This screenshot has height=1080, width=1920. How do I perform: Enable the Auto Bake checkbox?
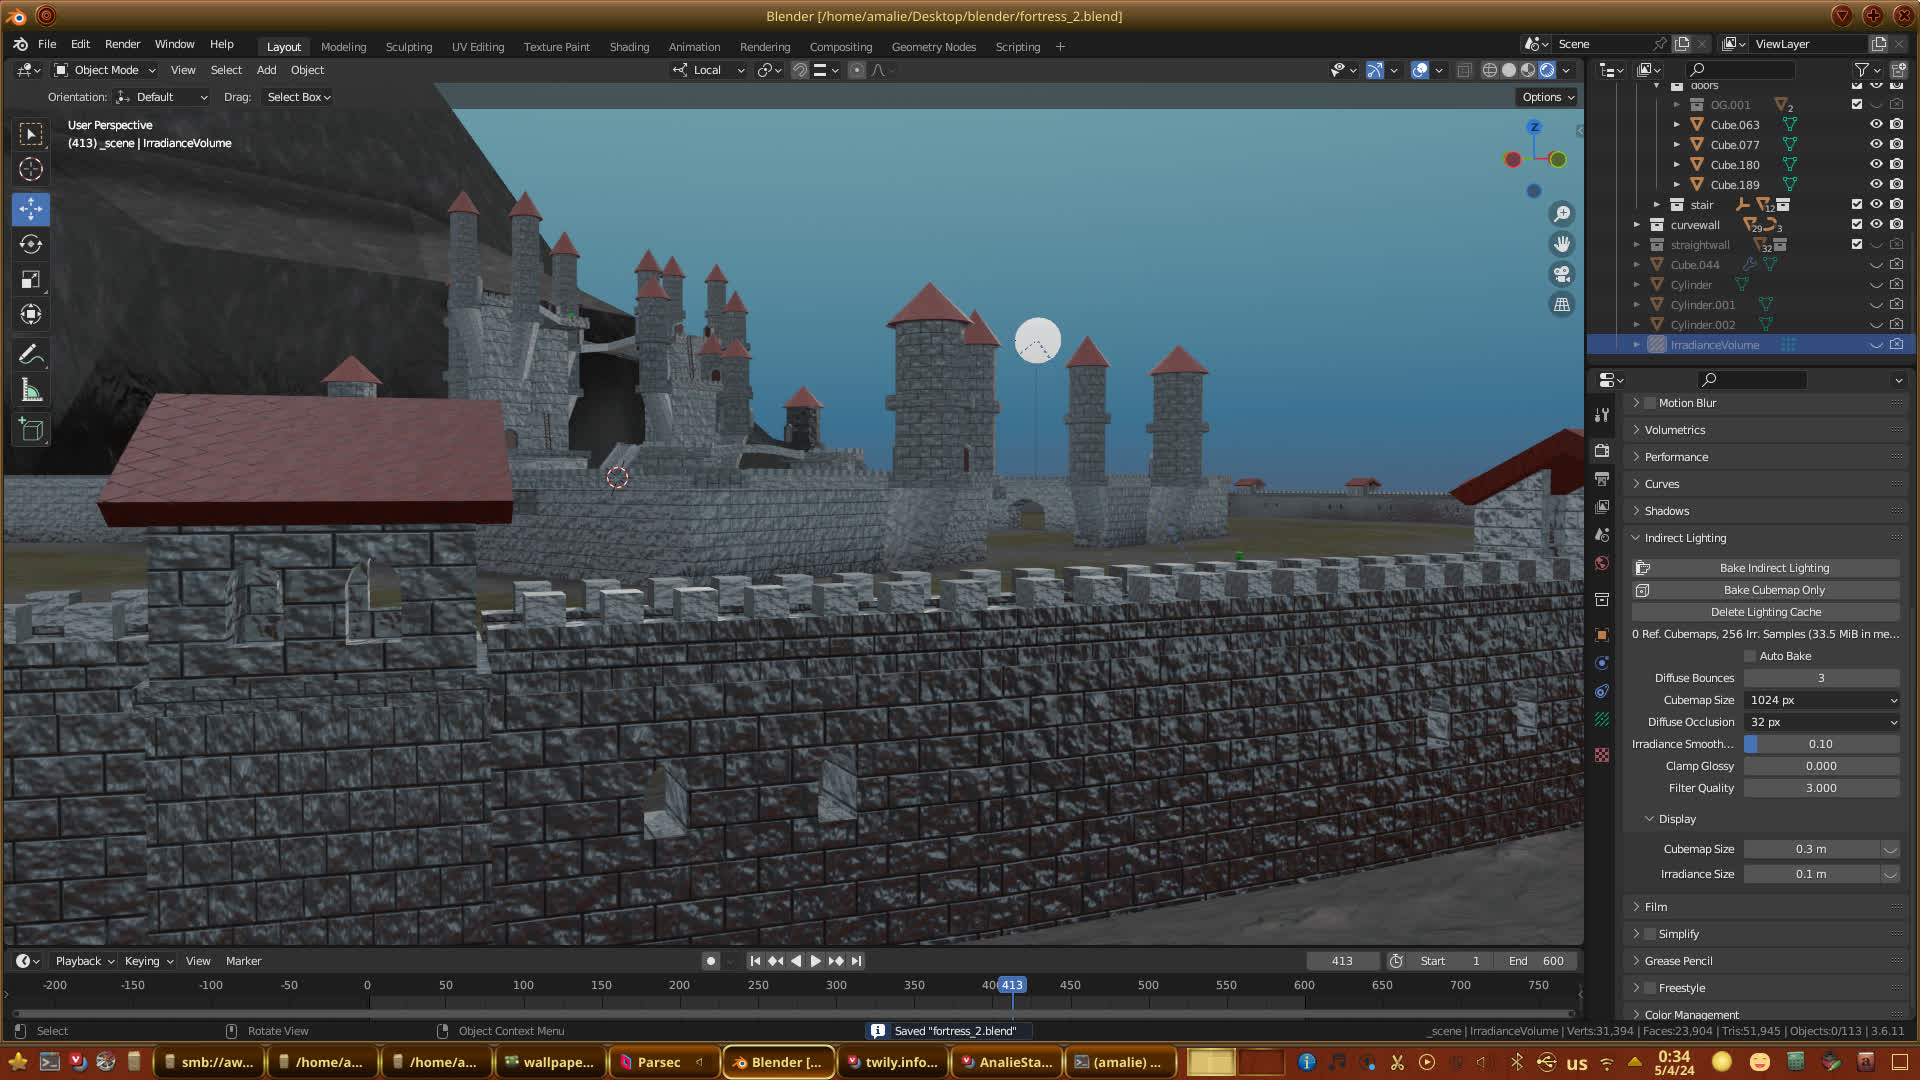pos(1750,656)
